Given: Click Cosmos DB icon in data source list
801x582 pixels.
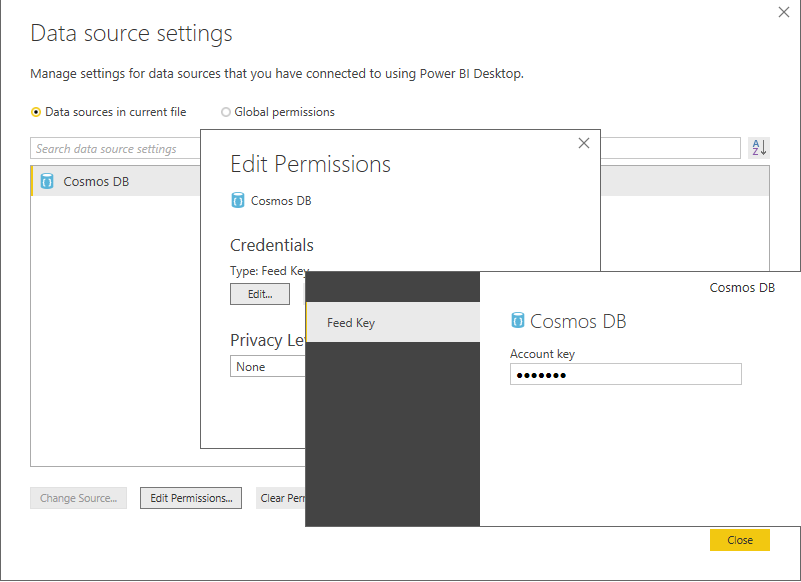Looking at the screenshot, I should coord(47,181).
